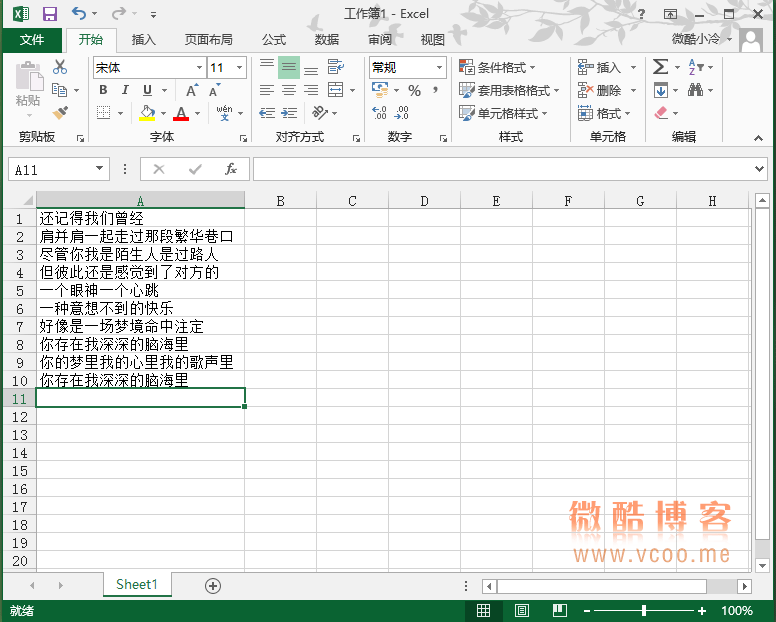Toggle bold formatting
Viewport: 776px width, 622px height.
[x=102, y=91]
